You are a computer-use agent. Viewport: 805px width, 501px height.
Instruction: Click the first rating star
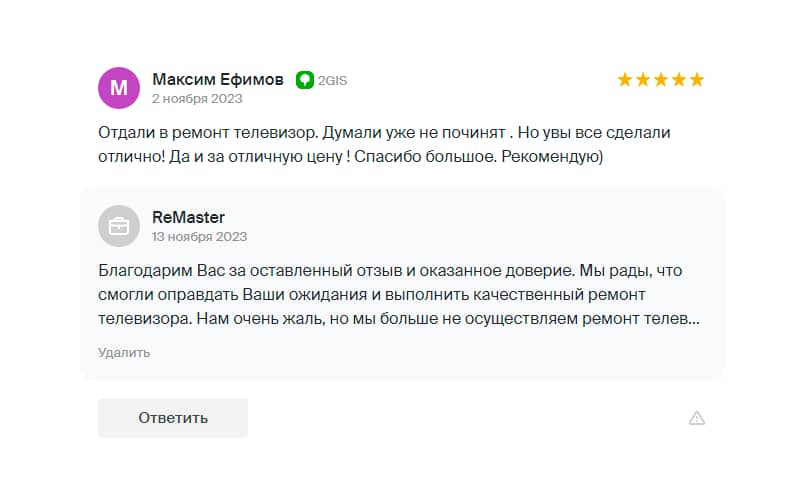pyautogui.click(x=625, y=80)
